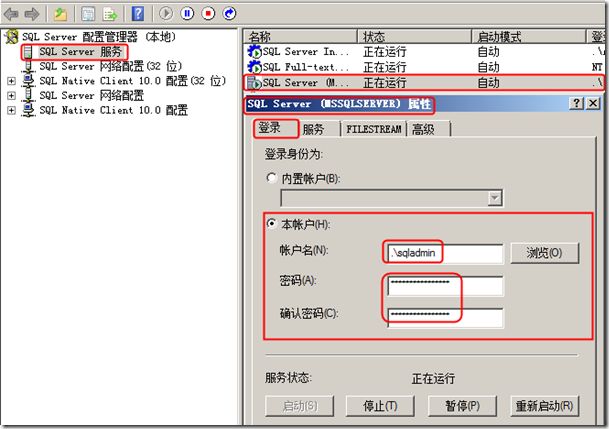Sort by the 名称 column header
This screenshot has width=609, height=429.
click(301, 36)
